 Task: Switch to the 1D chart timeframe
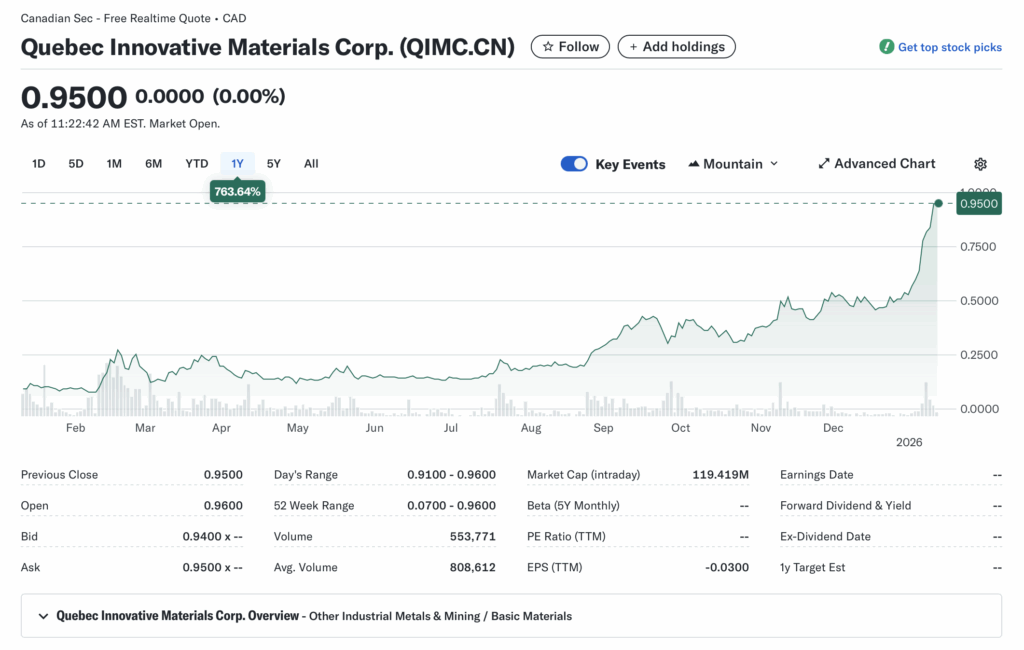point(38,163)
